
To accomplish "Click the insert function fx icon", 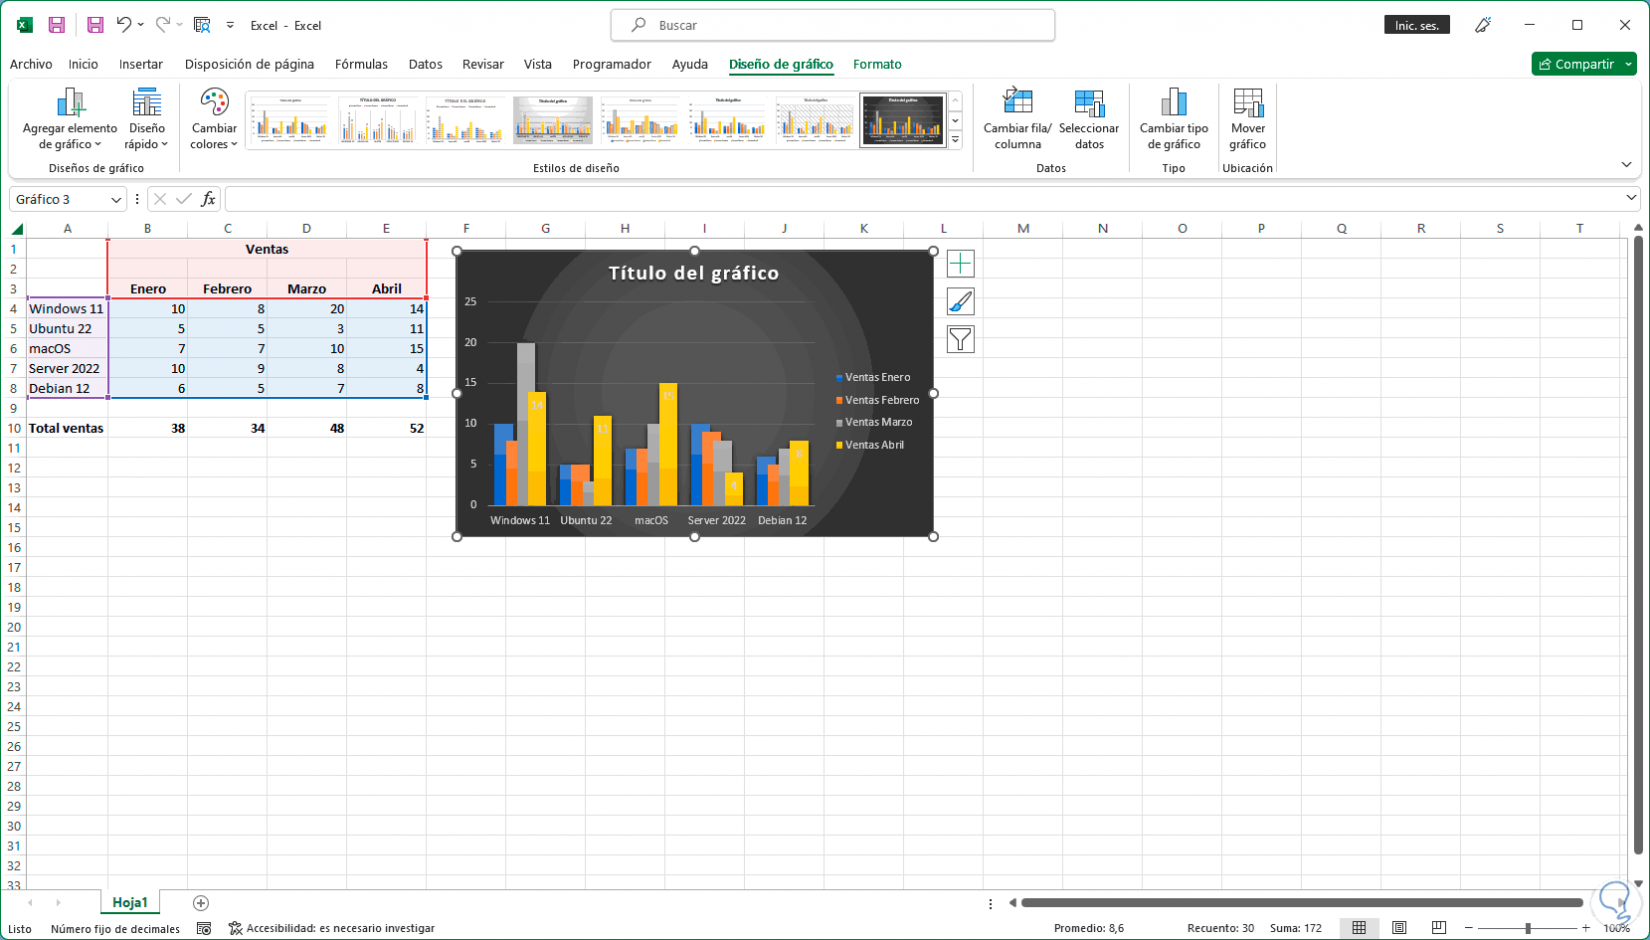I will pyautogui.click(x=208, y=199).
